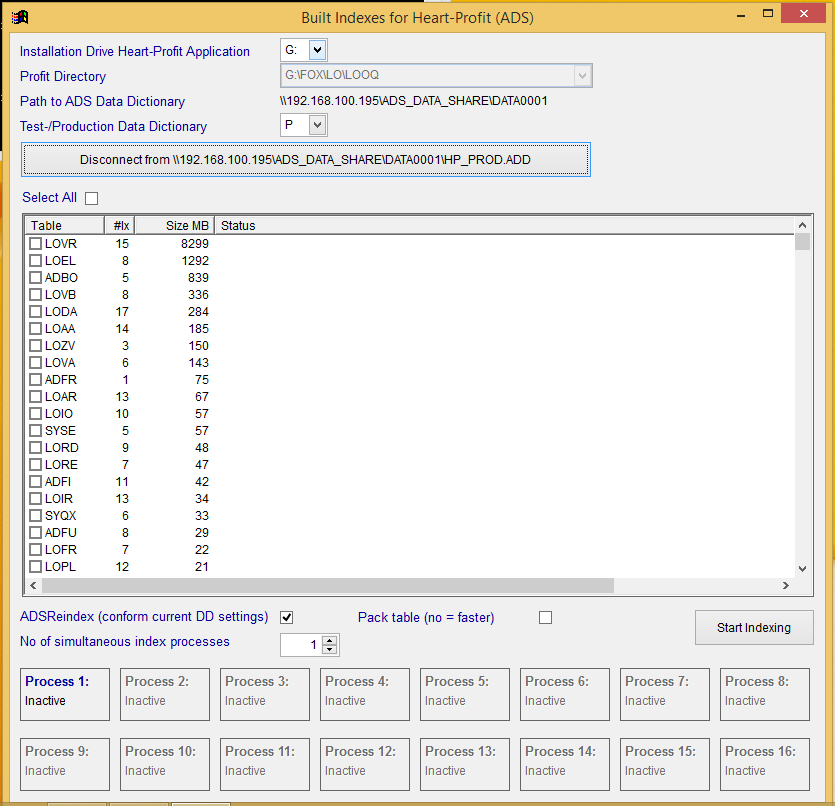This screenshot has width=835, height=806.
Task: Decrease simultaneous index processes count
Action: pyautogui.click(x=330, y=649)
